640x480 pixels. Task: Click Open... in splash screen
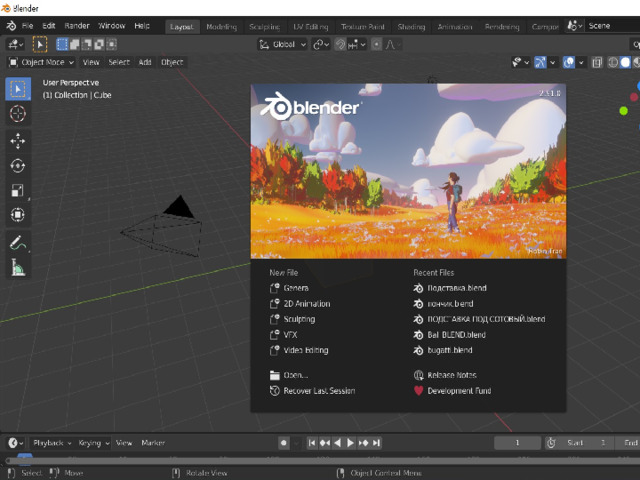pyautogui.click(x=289, y=375)
